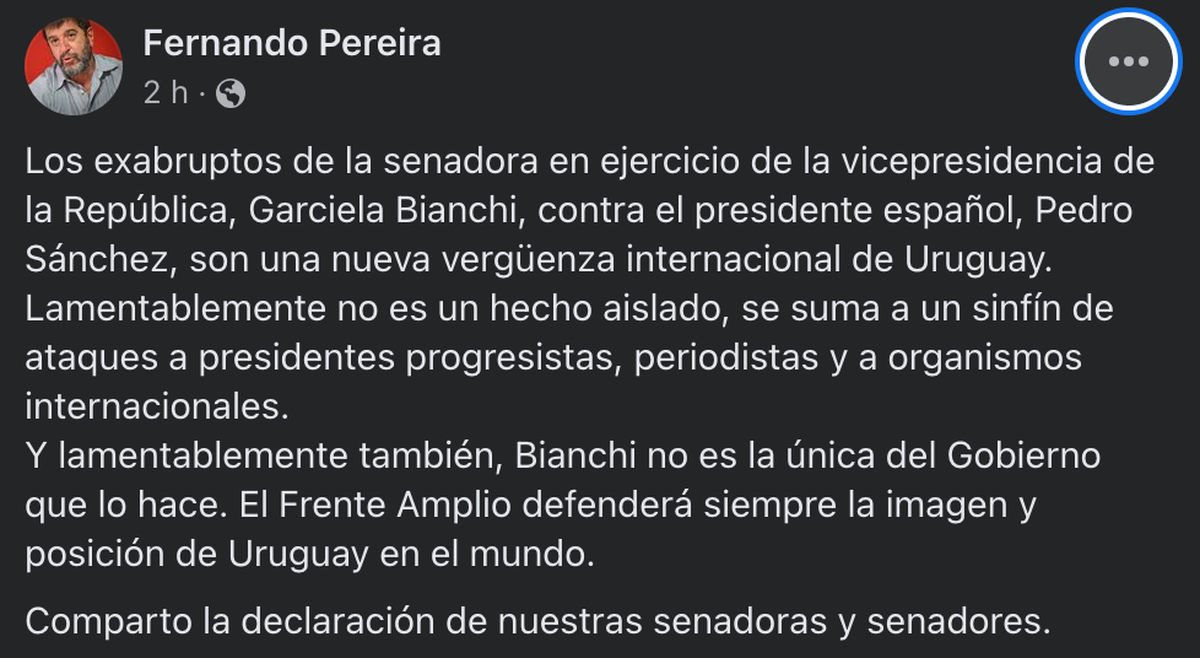
Task: Open the post options three-dot menu
Action: 1128,61
